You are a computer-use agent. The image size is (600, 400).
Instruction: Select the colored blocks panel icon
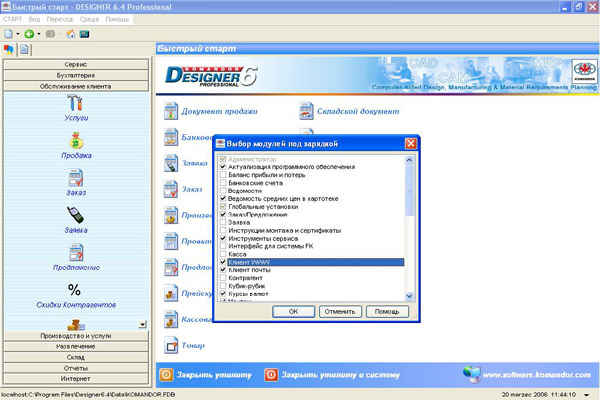[9, 49]
